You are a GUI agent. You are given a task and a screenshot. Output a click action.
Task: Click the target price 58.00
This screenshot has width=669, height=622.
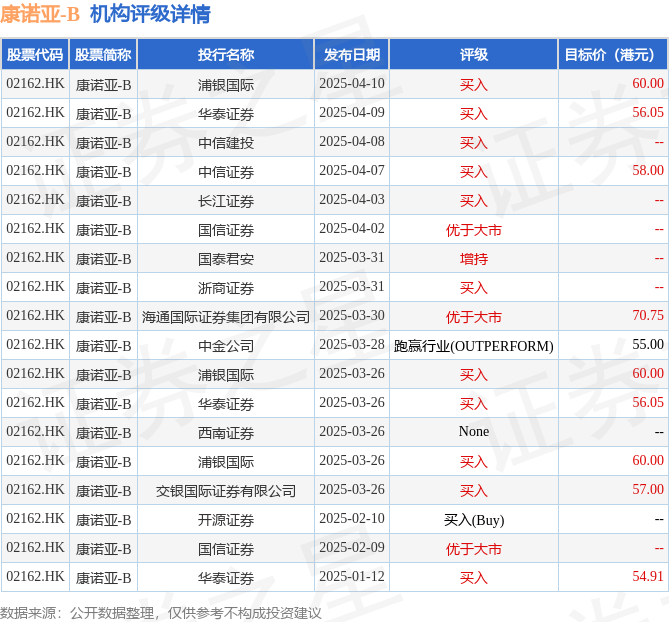click(x=648, y=171)
